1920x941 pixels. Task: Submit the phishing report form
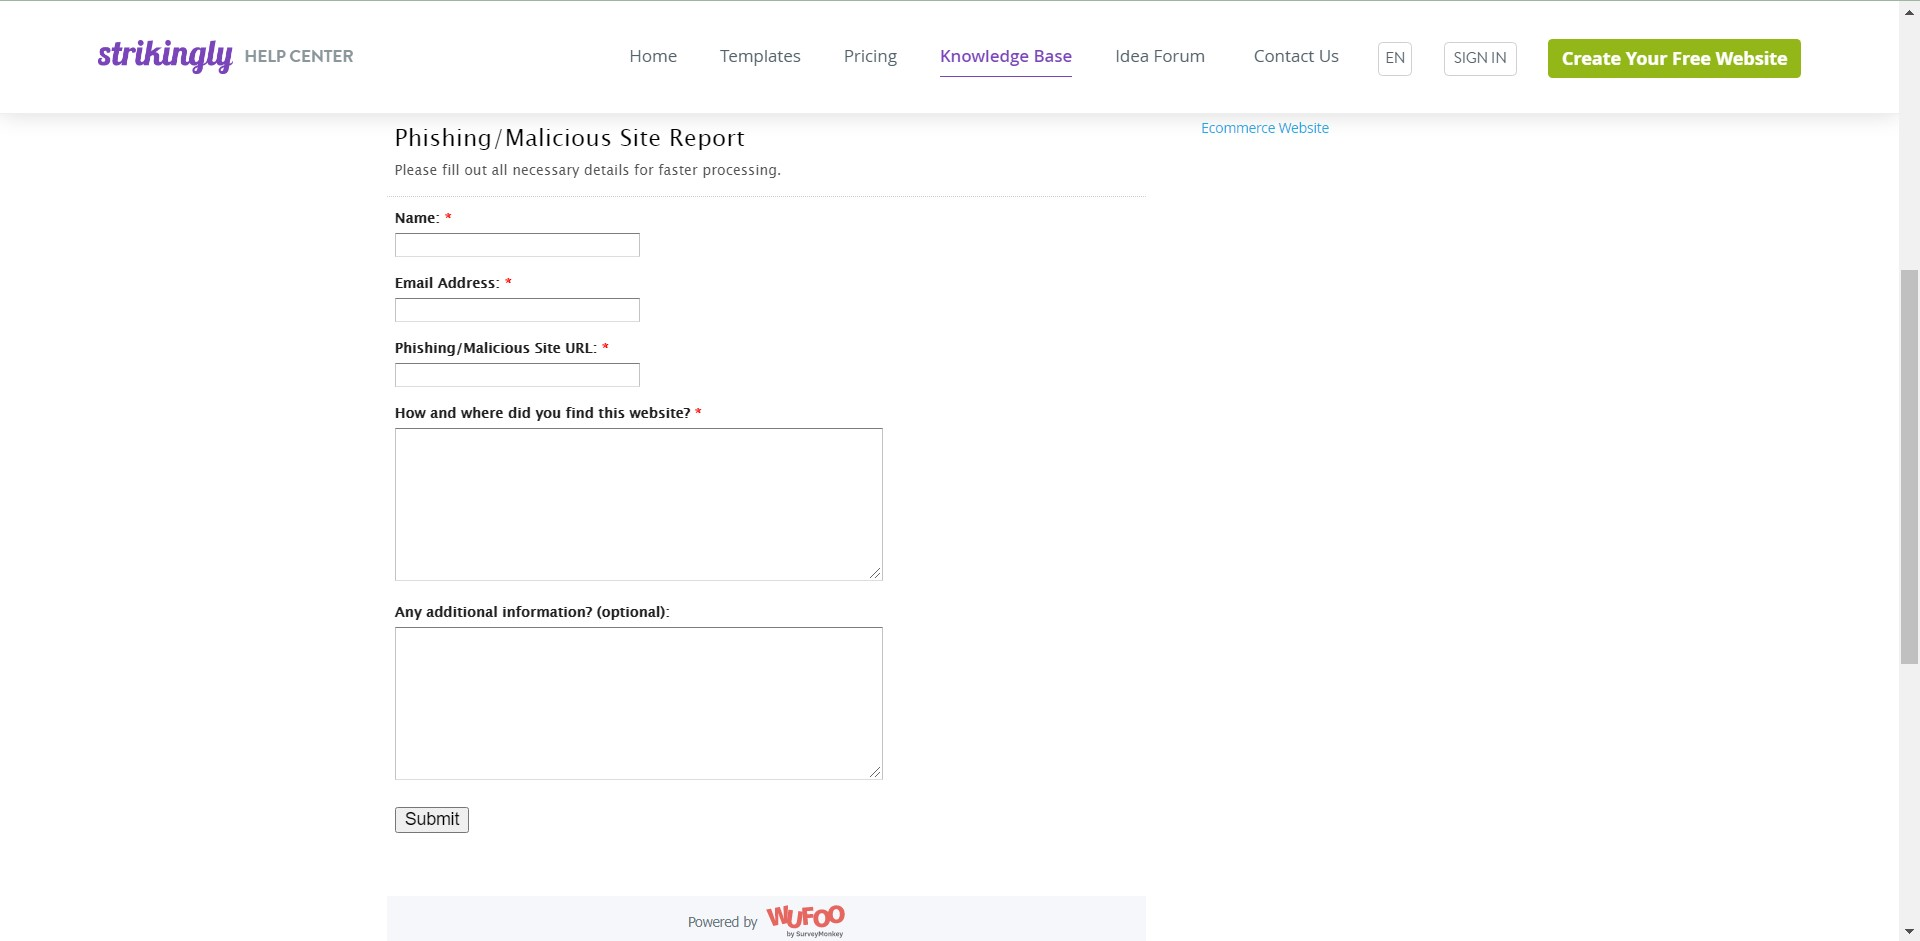tap(431, 819)
